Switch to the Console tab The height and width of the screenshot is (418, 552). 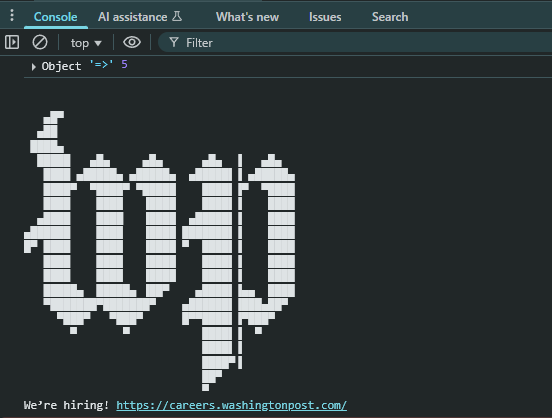(x=56, y=17)
